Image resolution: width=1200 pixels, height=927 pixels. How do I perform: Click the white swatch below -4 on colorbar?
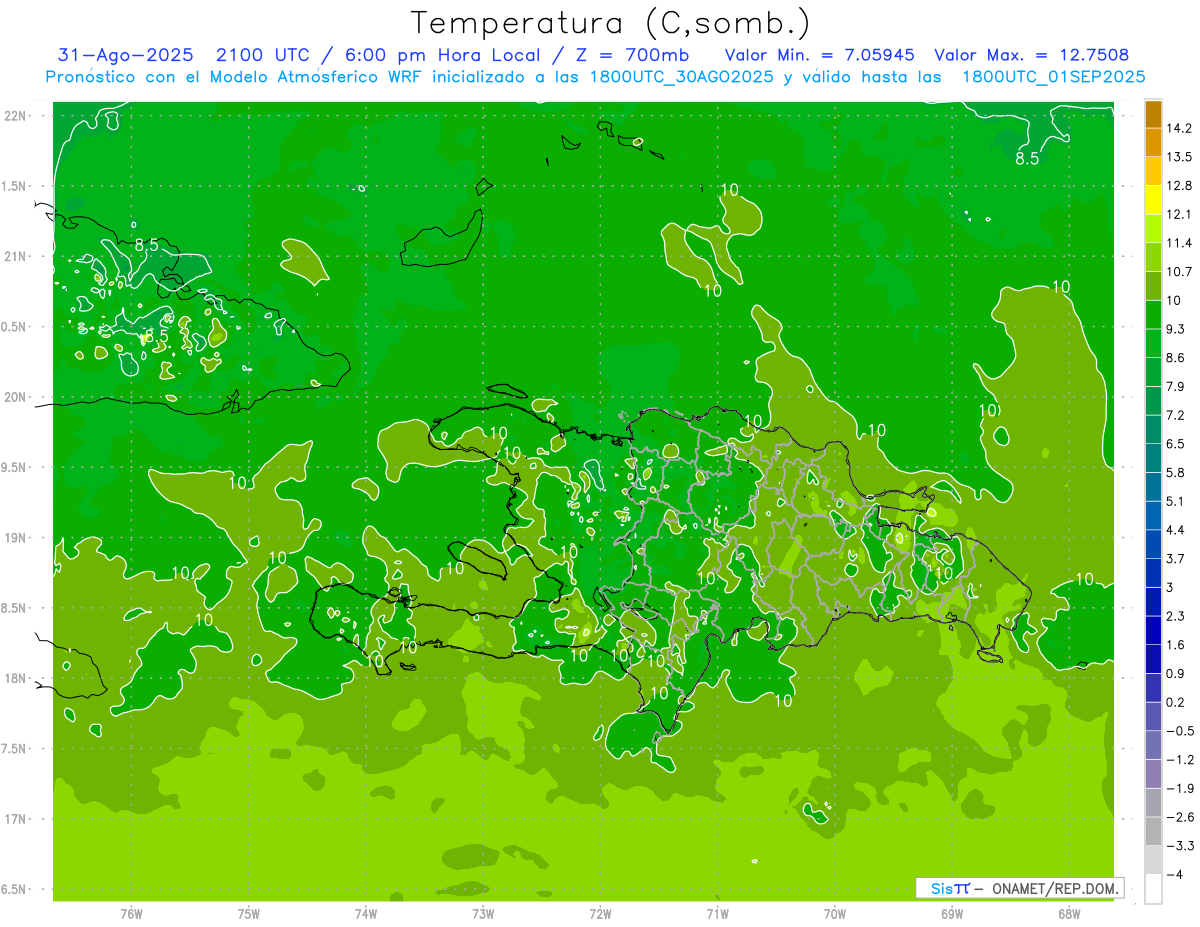click(1153, 889)
